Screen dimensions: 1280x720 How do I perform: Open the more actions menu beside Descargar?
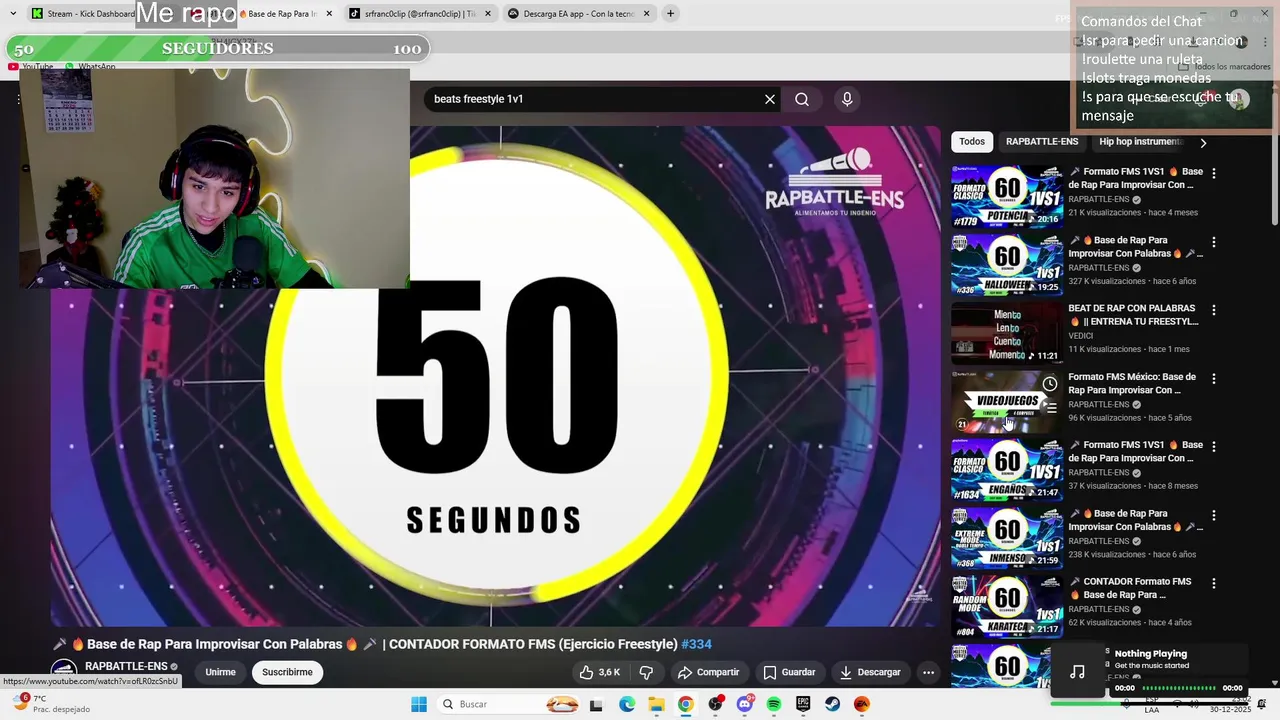pyautogui.click(x=928, y=672)
